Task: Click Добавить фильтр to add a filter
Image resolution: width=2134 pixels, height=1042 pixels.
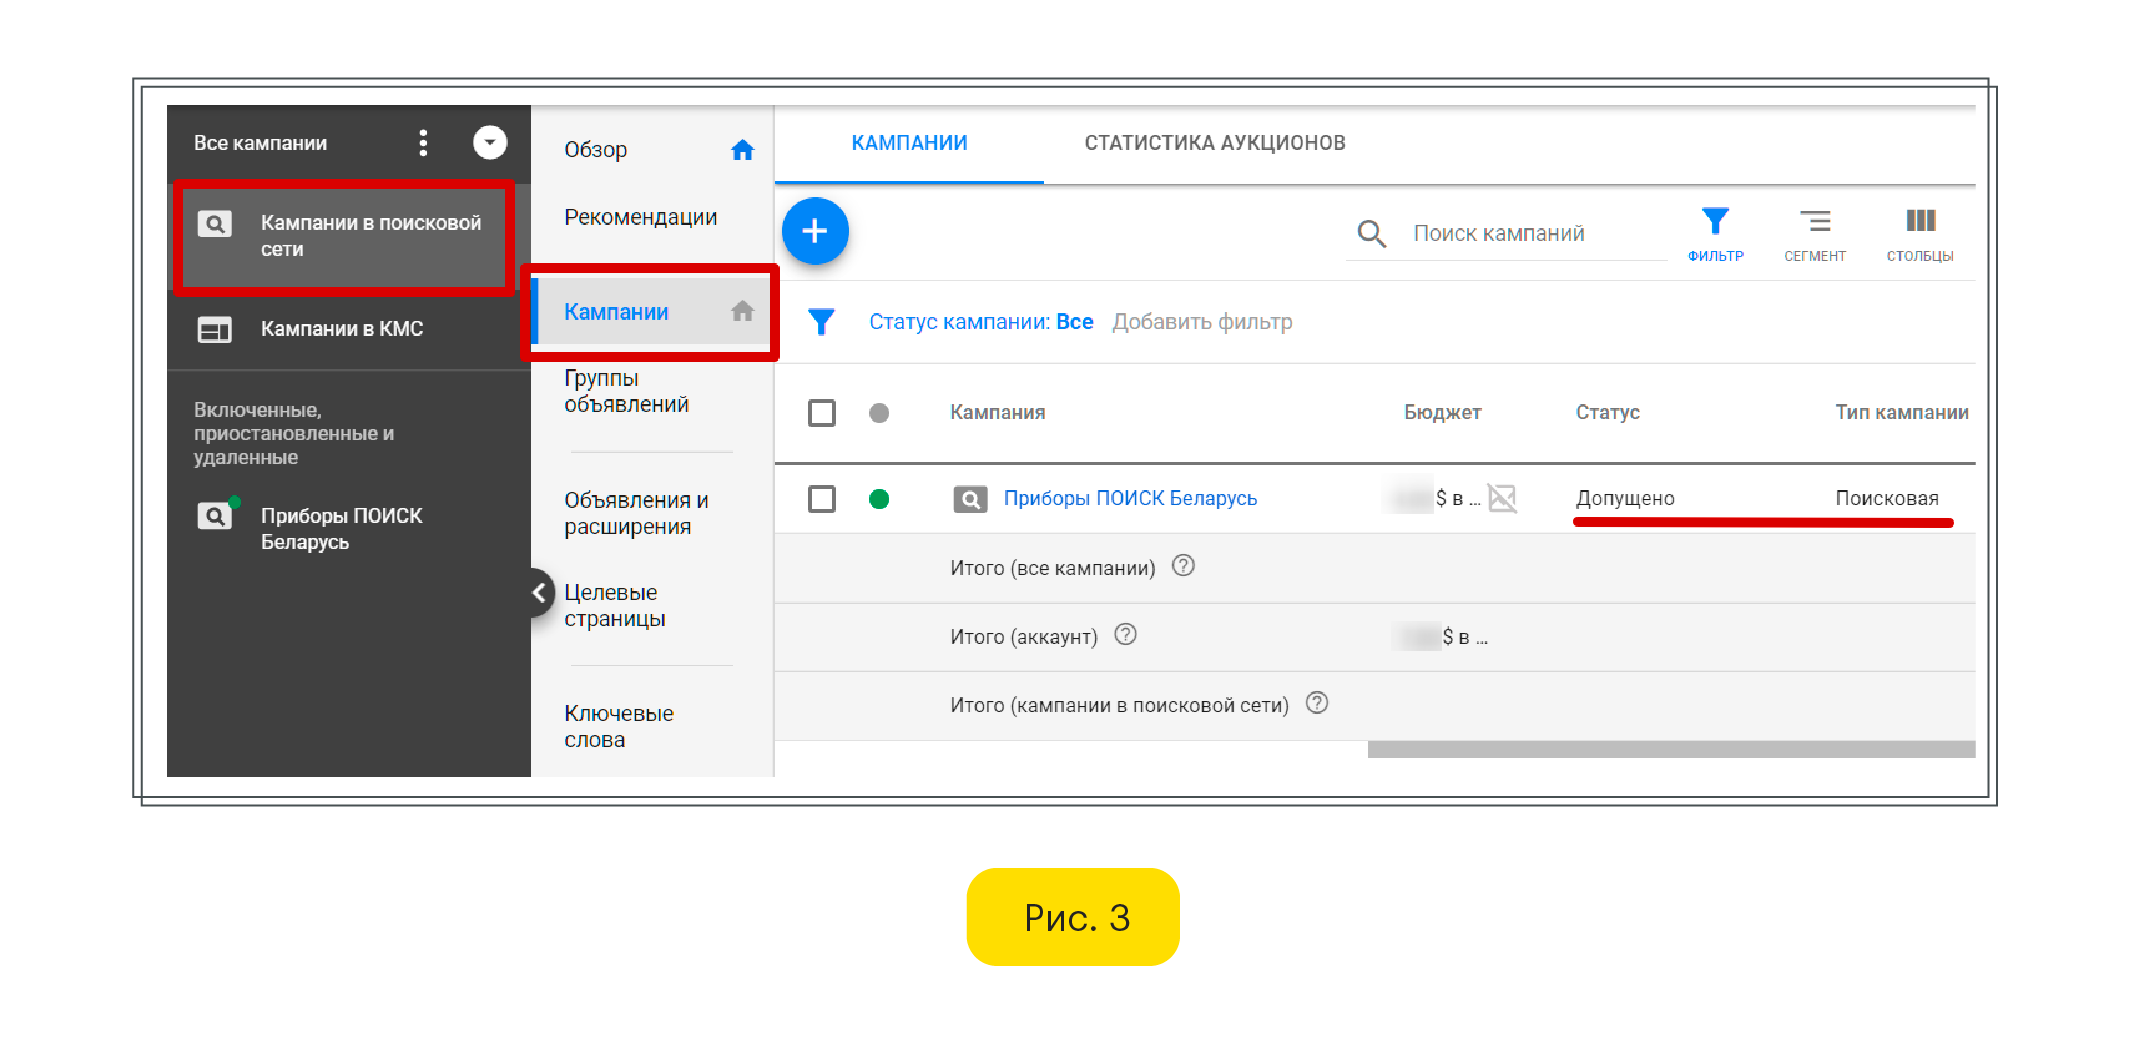Action: (x=1202, y=322)
